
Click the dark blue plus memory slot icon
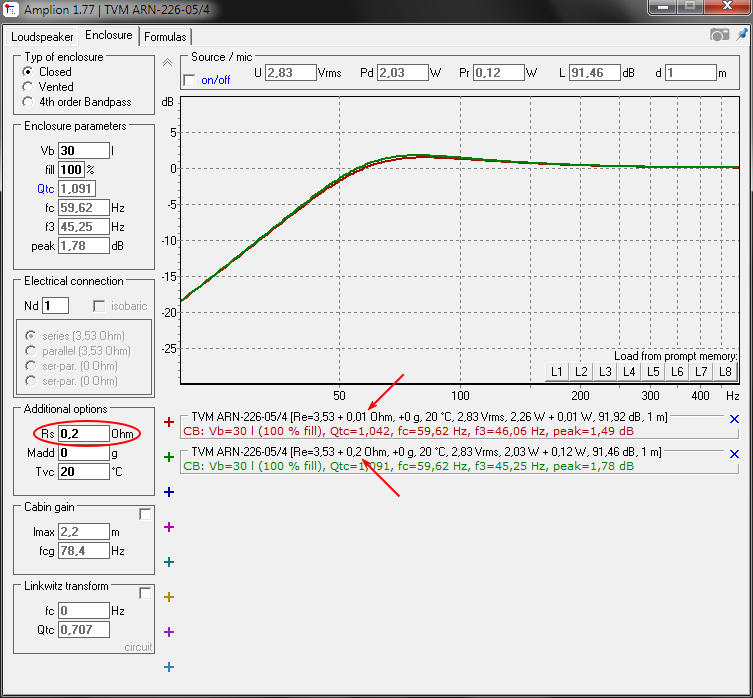(x=169, y=492)
